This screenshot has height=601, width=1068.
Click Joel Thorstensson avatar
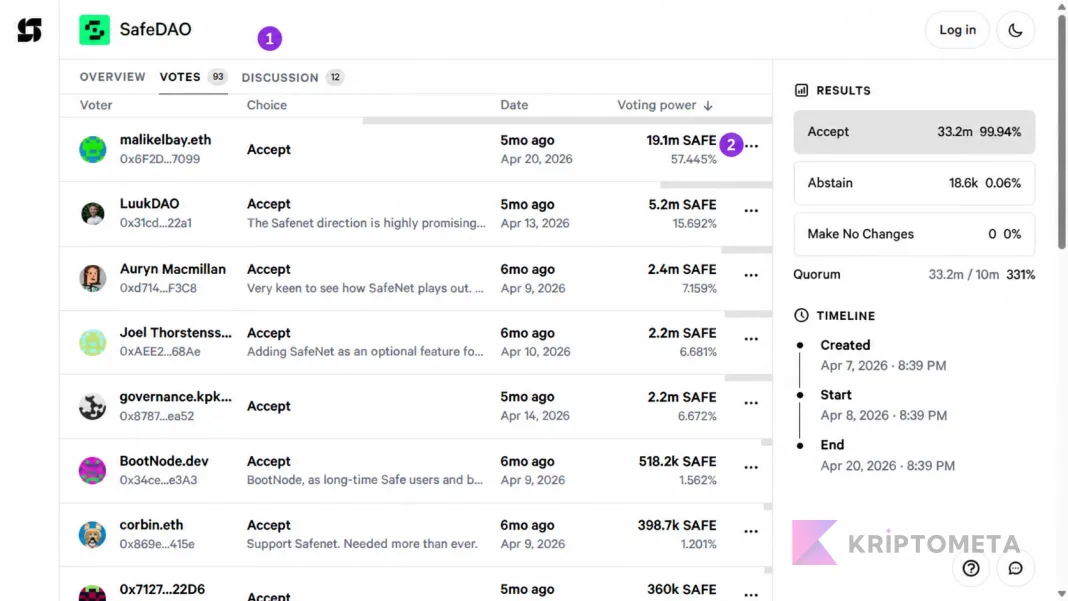pos(93,342)
